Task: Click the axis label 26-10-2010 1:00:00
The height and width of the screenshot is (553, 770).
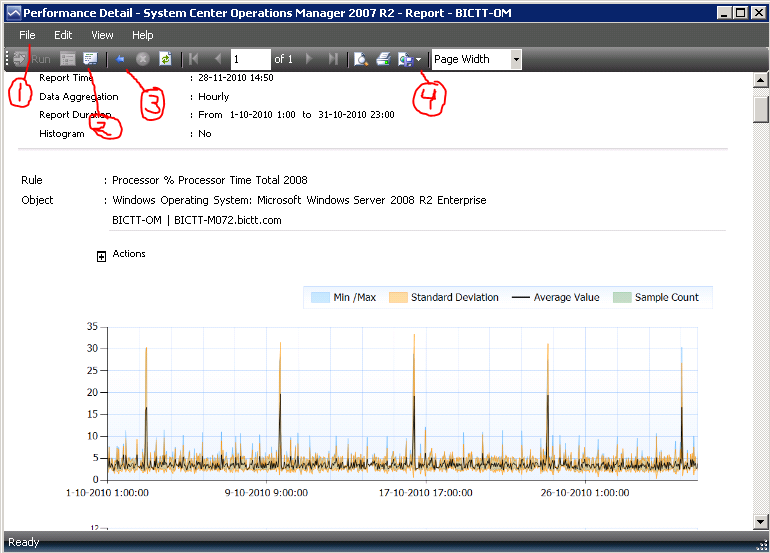Action: (x=585, y=493)
